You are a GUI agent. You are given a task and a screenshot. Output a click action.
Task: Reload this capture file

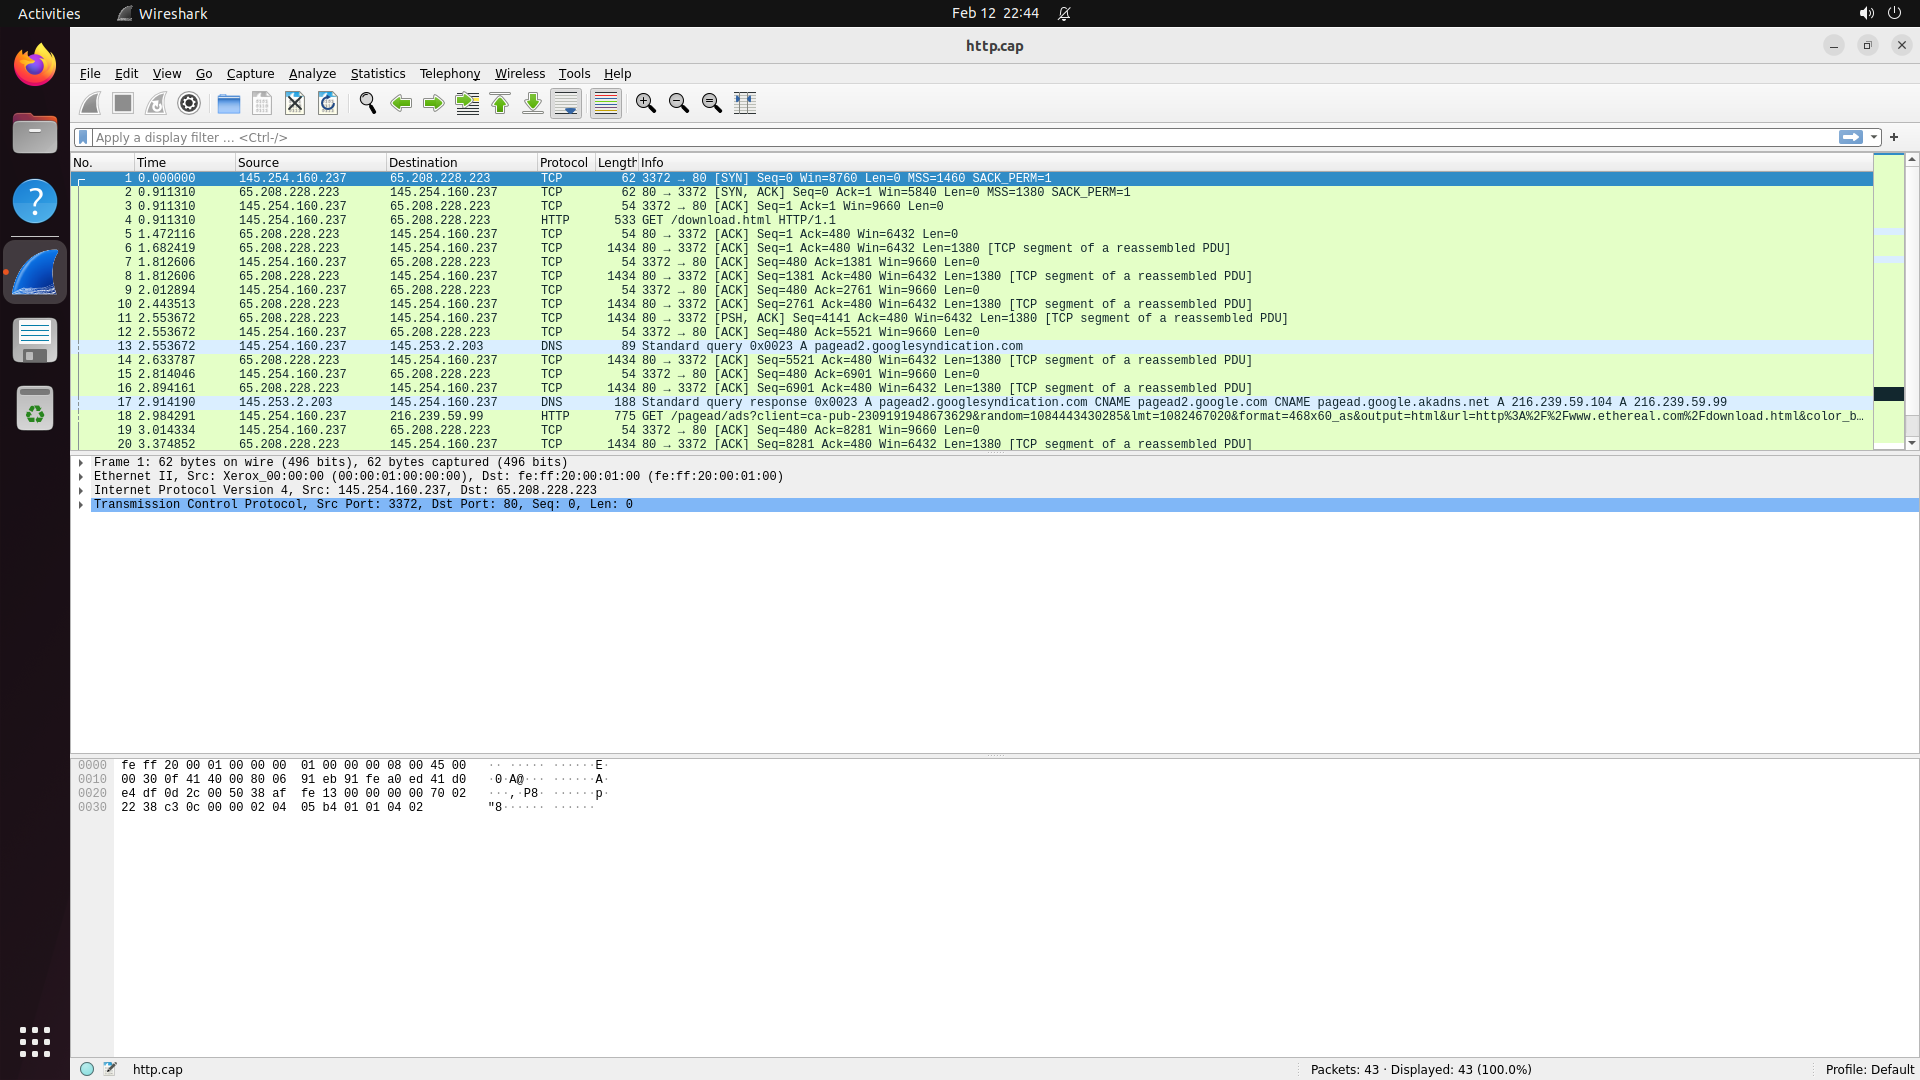(x=327, y=103)
